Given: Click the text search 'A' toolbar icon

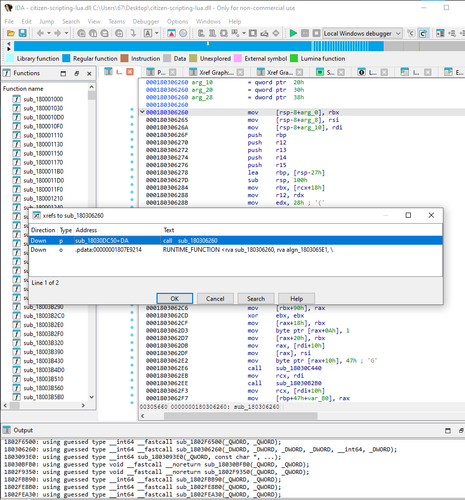Looking at the screenshot, I should (x=148, y=33).
